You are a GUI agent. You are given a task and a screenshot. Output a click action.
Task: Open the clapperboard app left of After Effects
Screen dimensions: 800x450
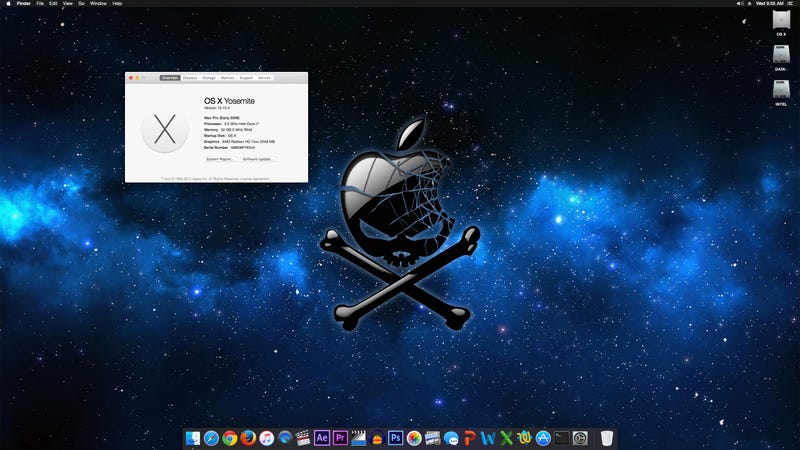tap(303, 438)
